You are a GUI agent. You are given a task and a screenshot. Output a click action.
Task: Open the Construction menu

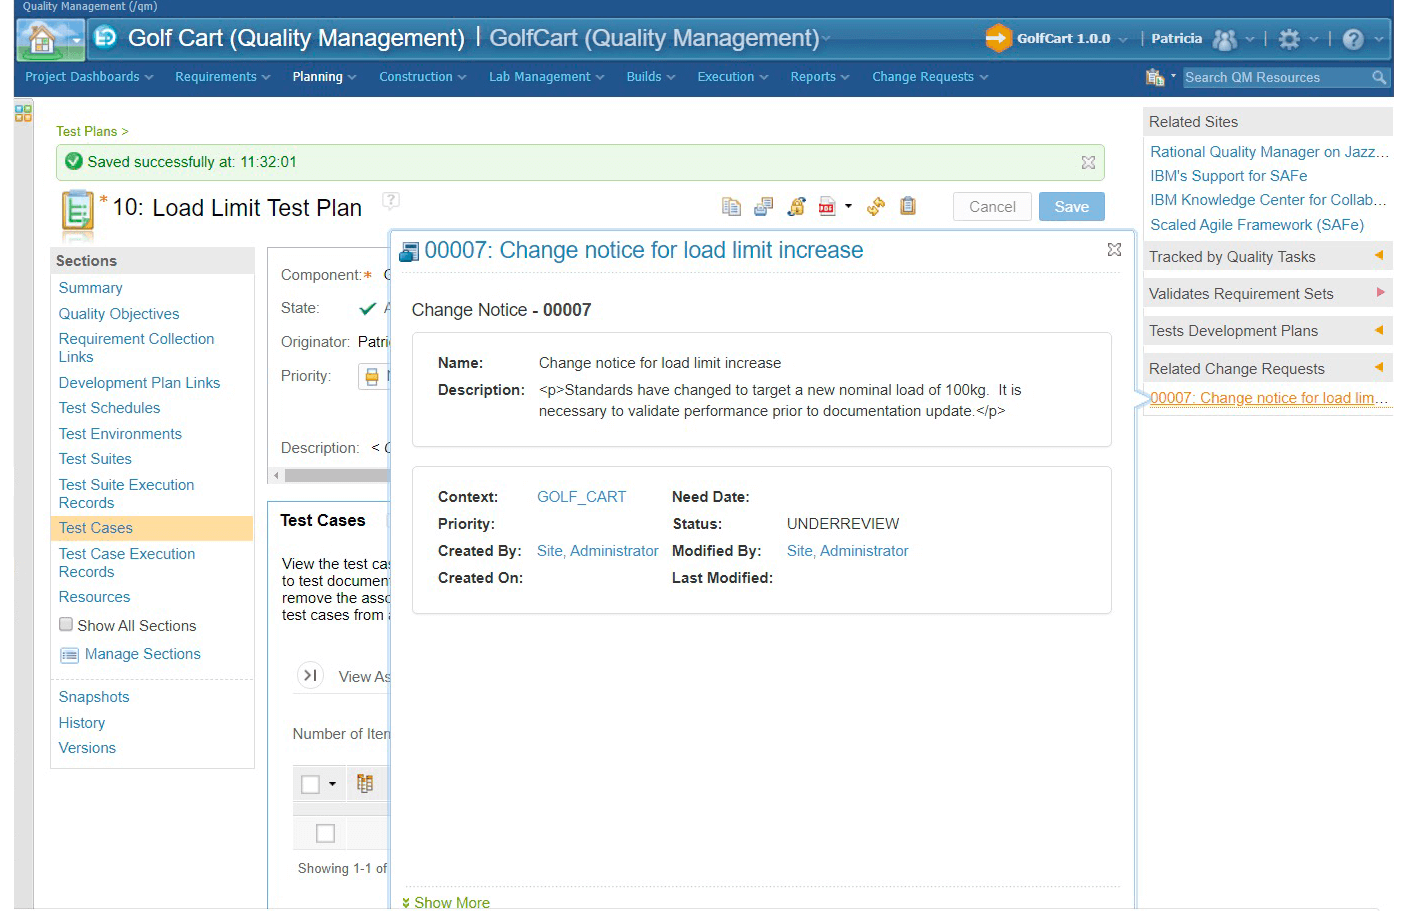point(422,77)
